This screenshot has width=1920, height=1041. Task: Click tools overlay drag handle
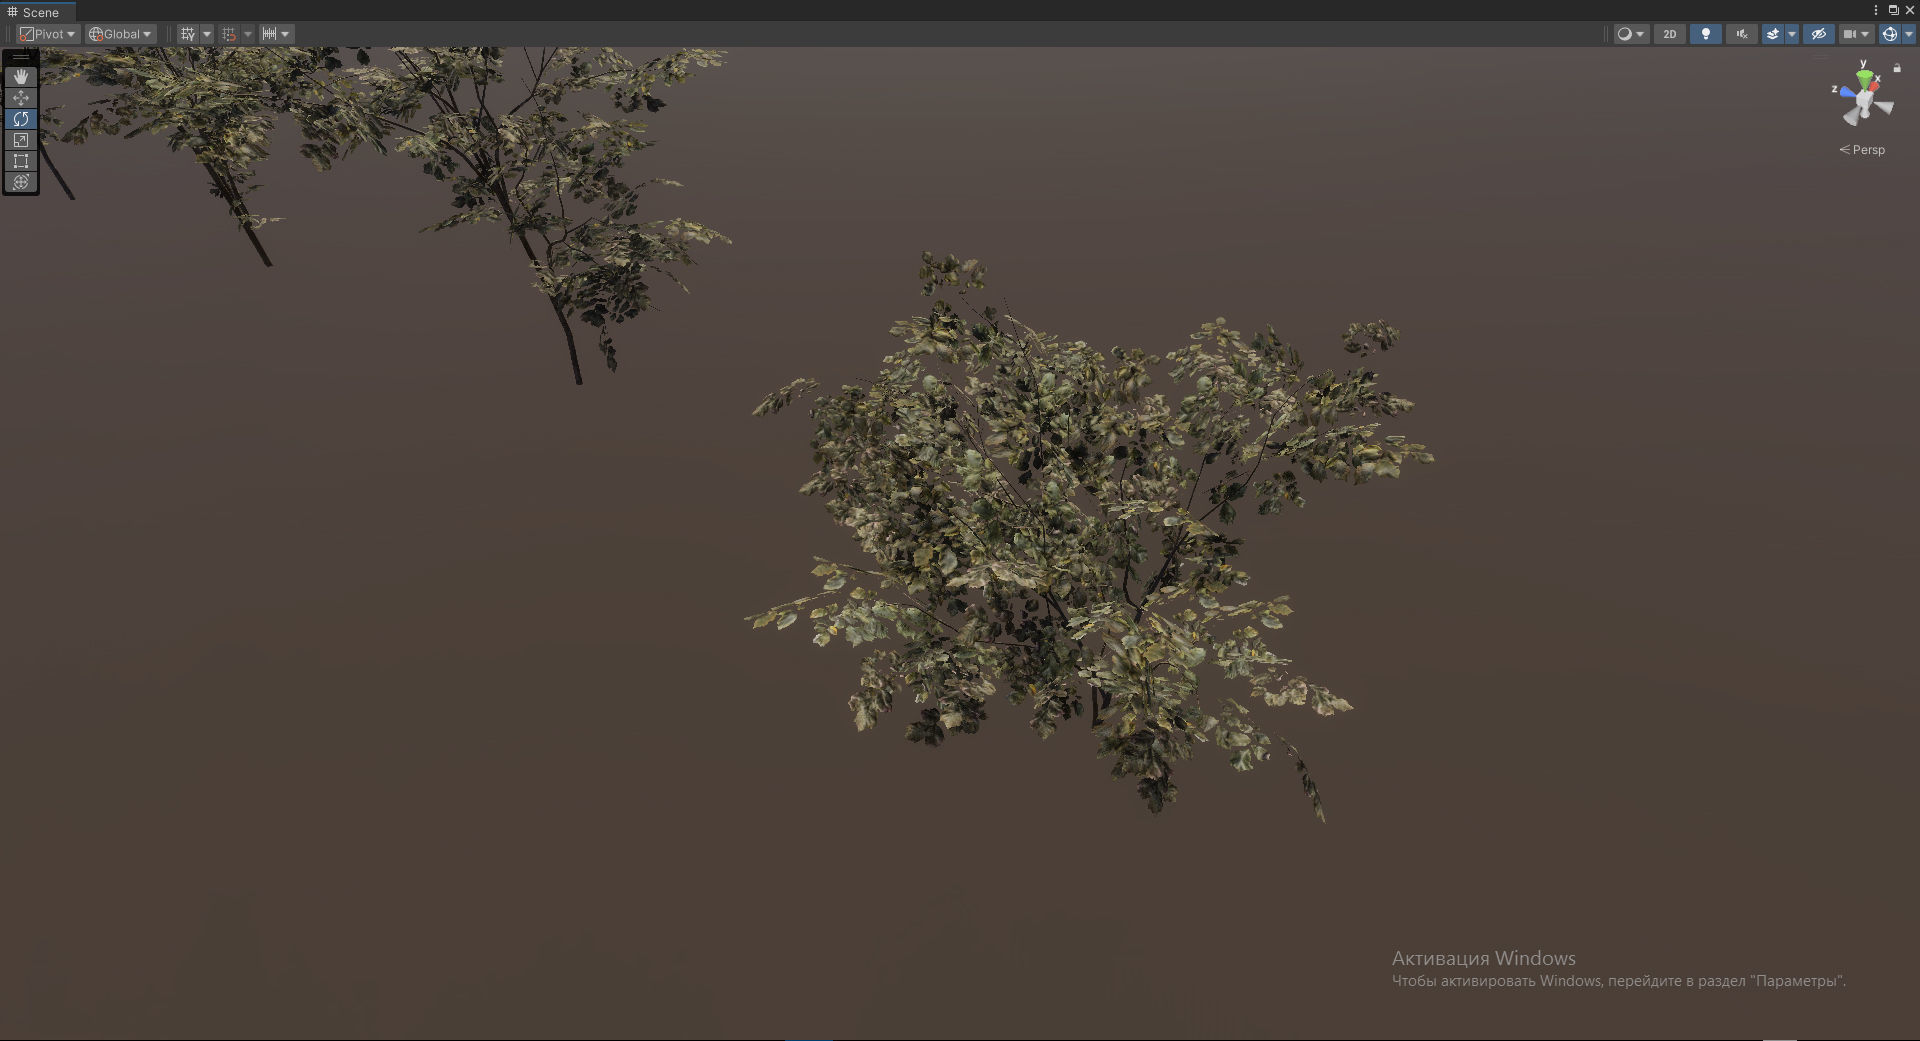point(21,58)
